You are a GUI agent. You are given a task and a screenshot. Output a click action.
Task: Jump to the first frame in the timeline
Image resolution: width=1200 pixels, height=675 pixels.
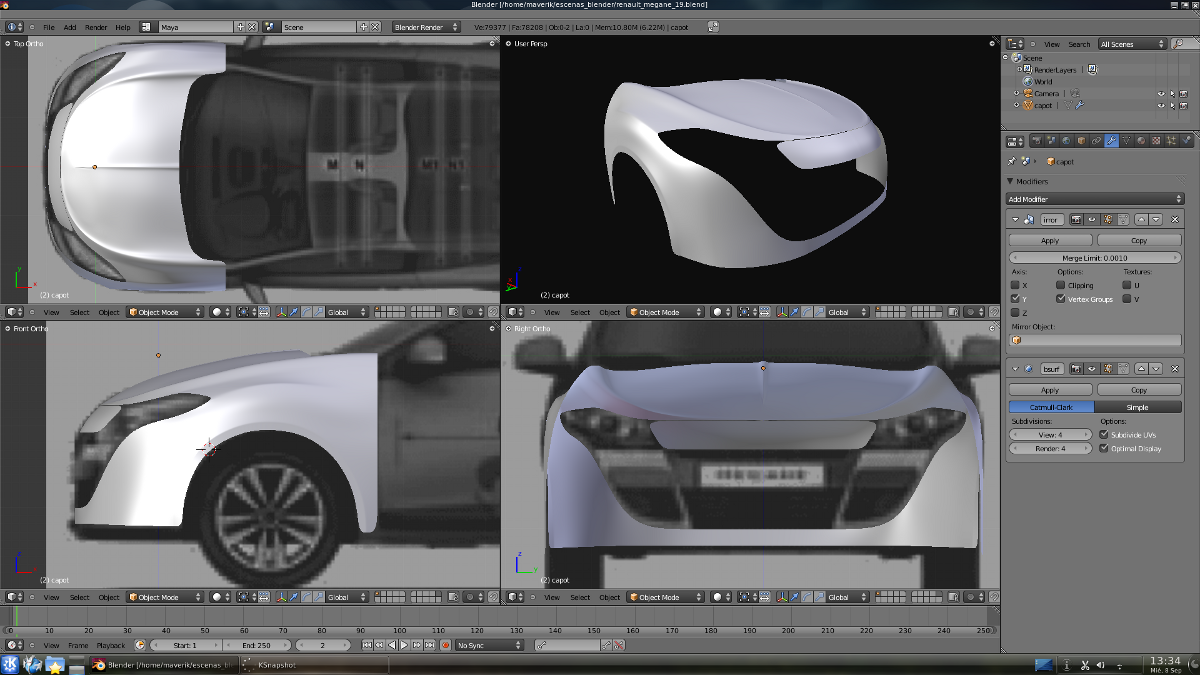pos(367,646)
